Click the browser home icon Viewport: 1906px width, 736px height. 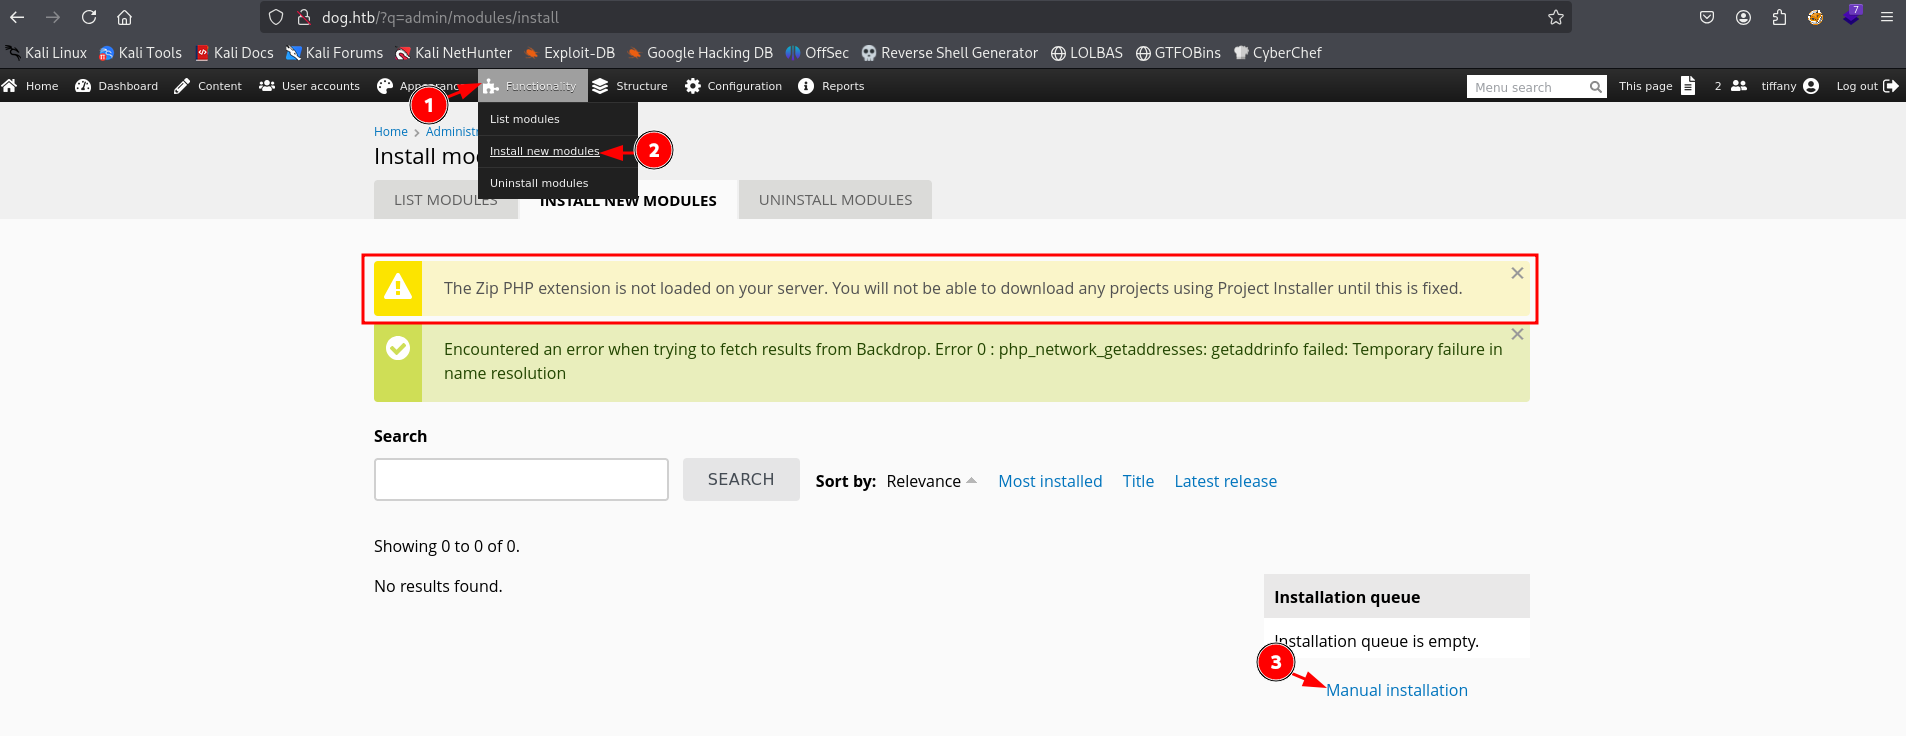[x=124, y=17]
